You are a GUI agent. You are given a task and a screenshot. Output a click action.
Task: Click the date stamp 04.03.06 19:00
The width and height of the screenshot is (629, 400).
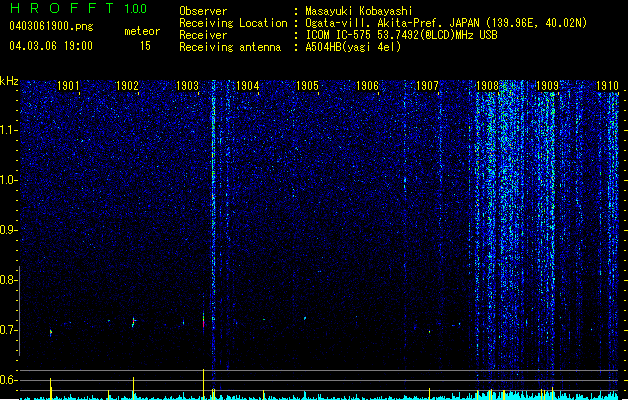coord(51,46)
